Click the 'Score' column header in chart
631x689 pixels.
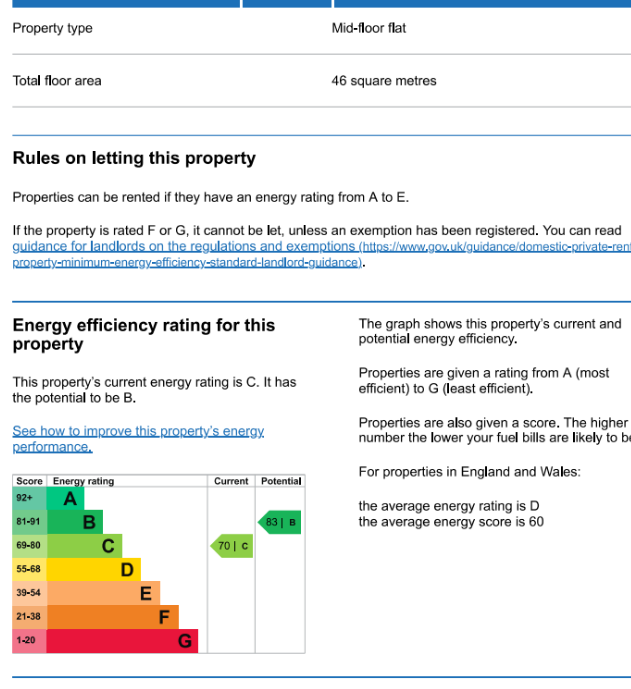click(x=29, y=481)
